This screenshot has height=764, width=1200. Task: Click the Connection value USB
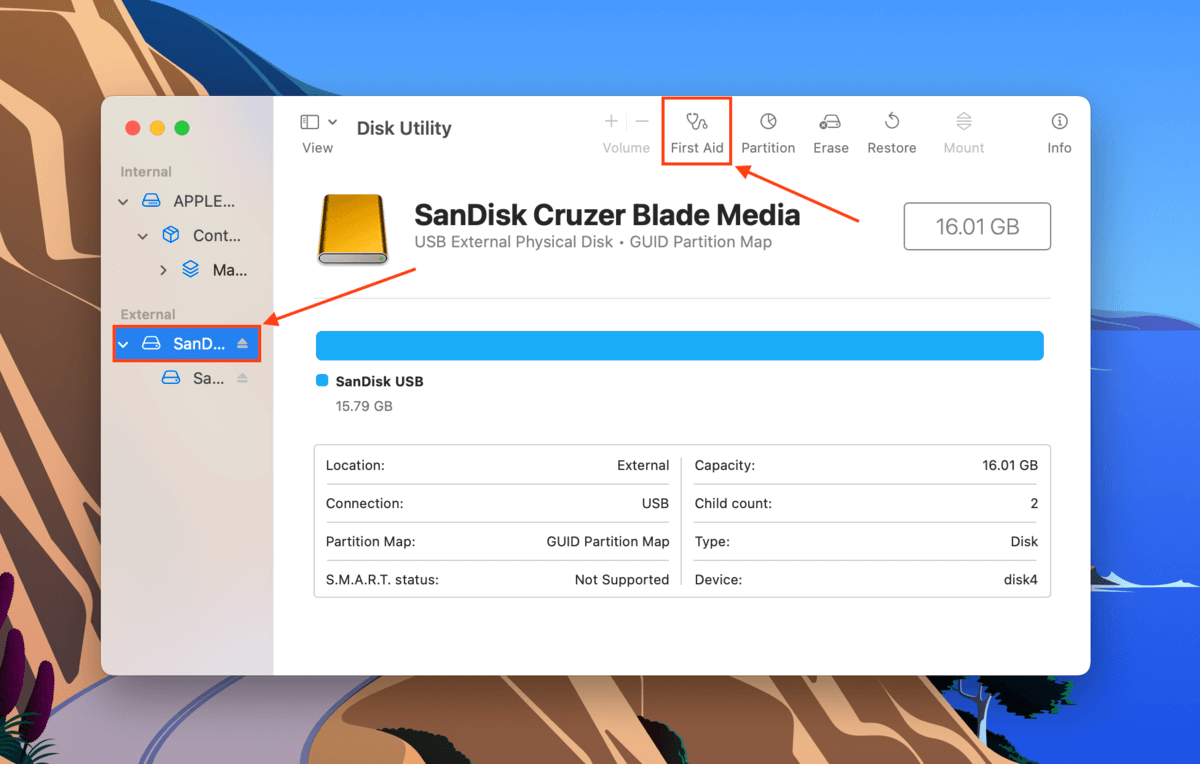(x=655, y=503)
